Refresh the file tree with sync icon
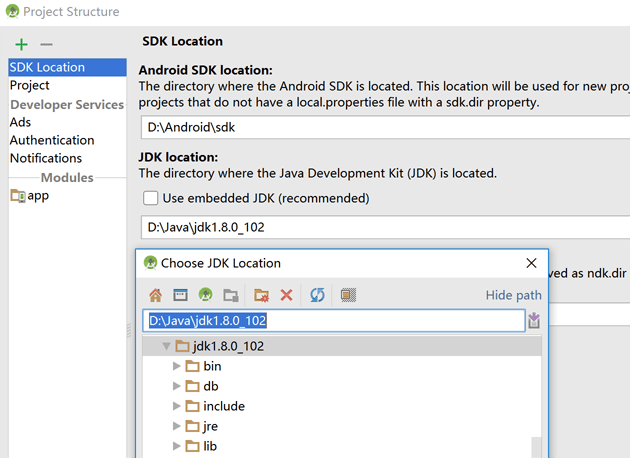The image size is (630, 458). tap(317, 295)
